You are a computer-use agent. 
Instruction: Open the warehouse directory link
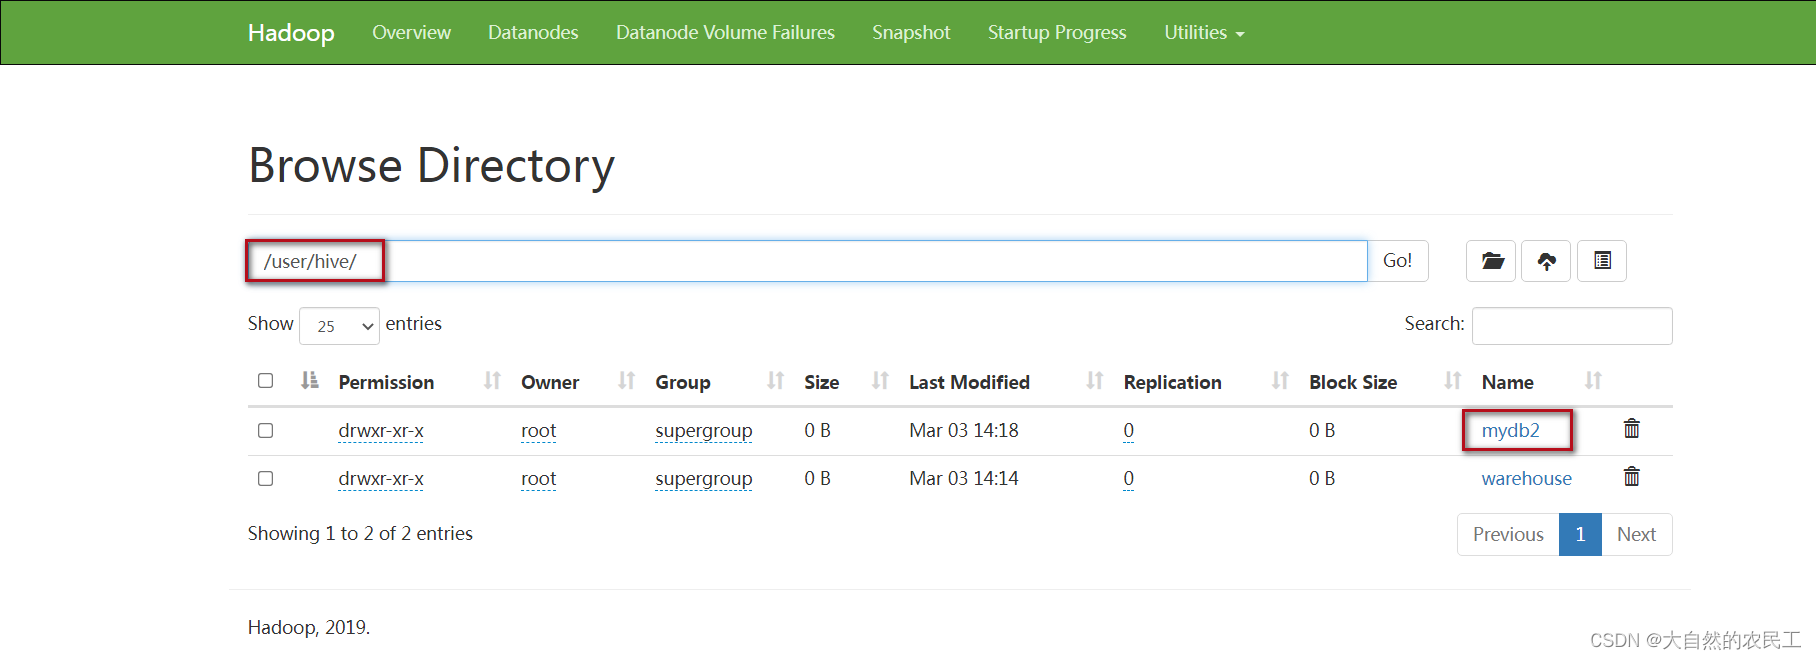point(1526,478)
